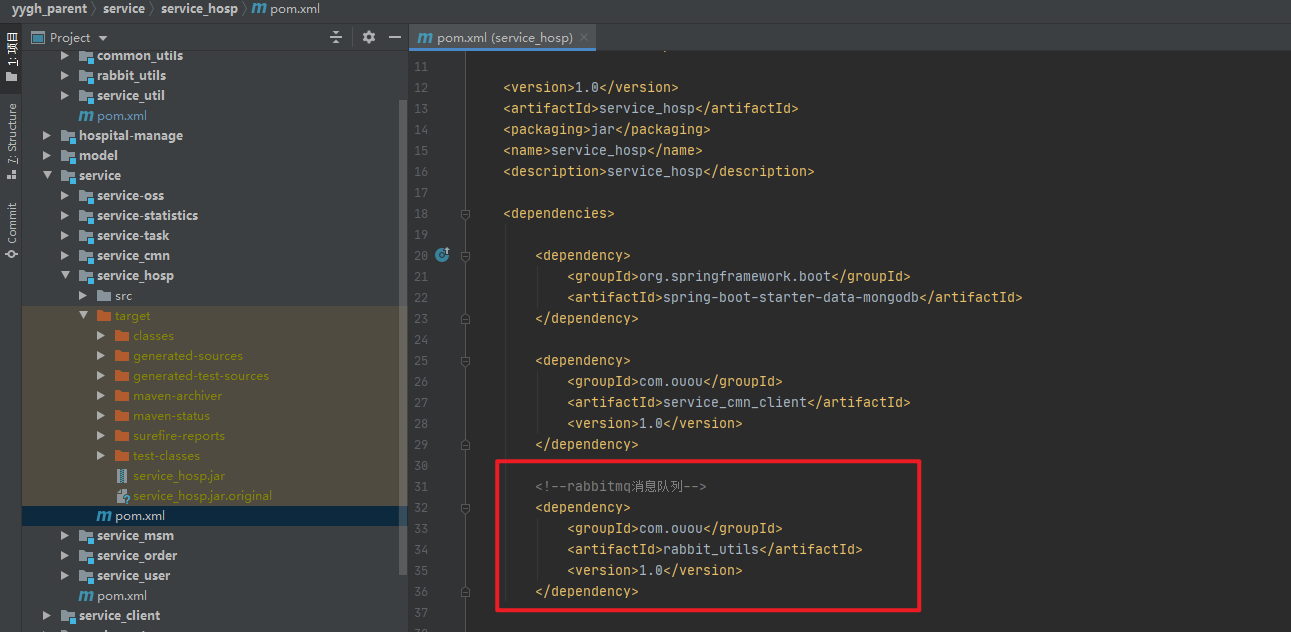The image size is (1291, 632).
Task: Click the src folder icon
Action: pos(104,296)
